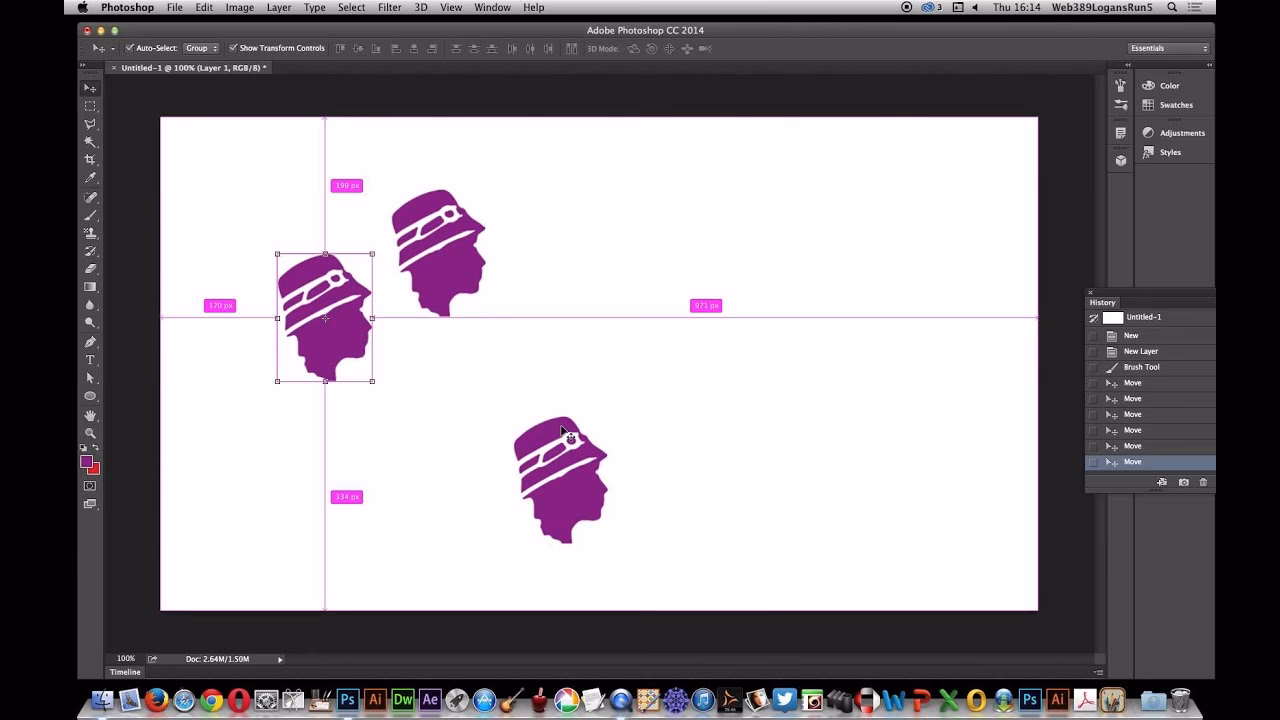Open the Adjustments panel
This screenshot has height=720, width=1280.
coord(1180,132)
